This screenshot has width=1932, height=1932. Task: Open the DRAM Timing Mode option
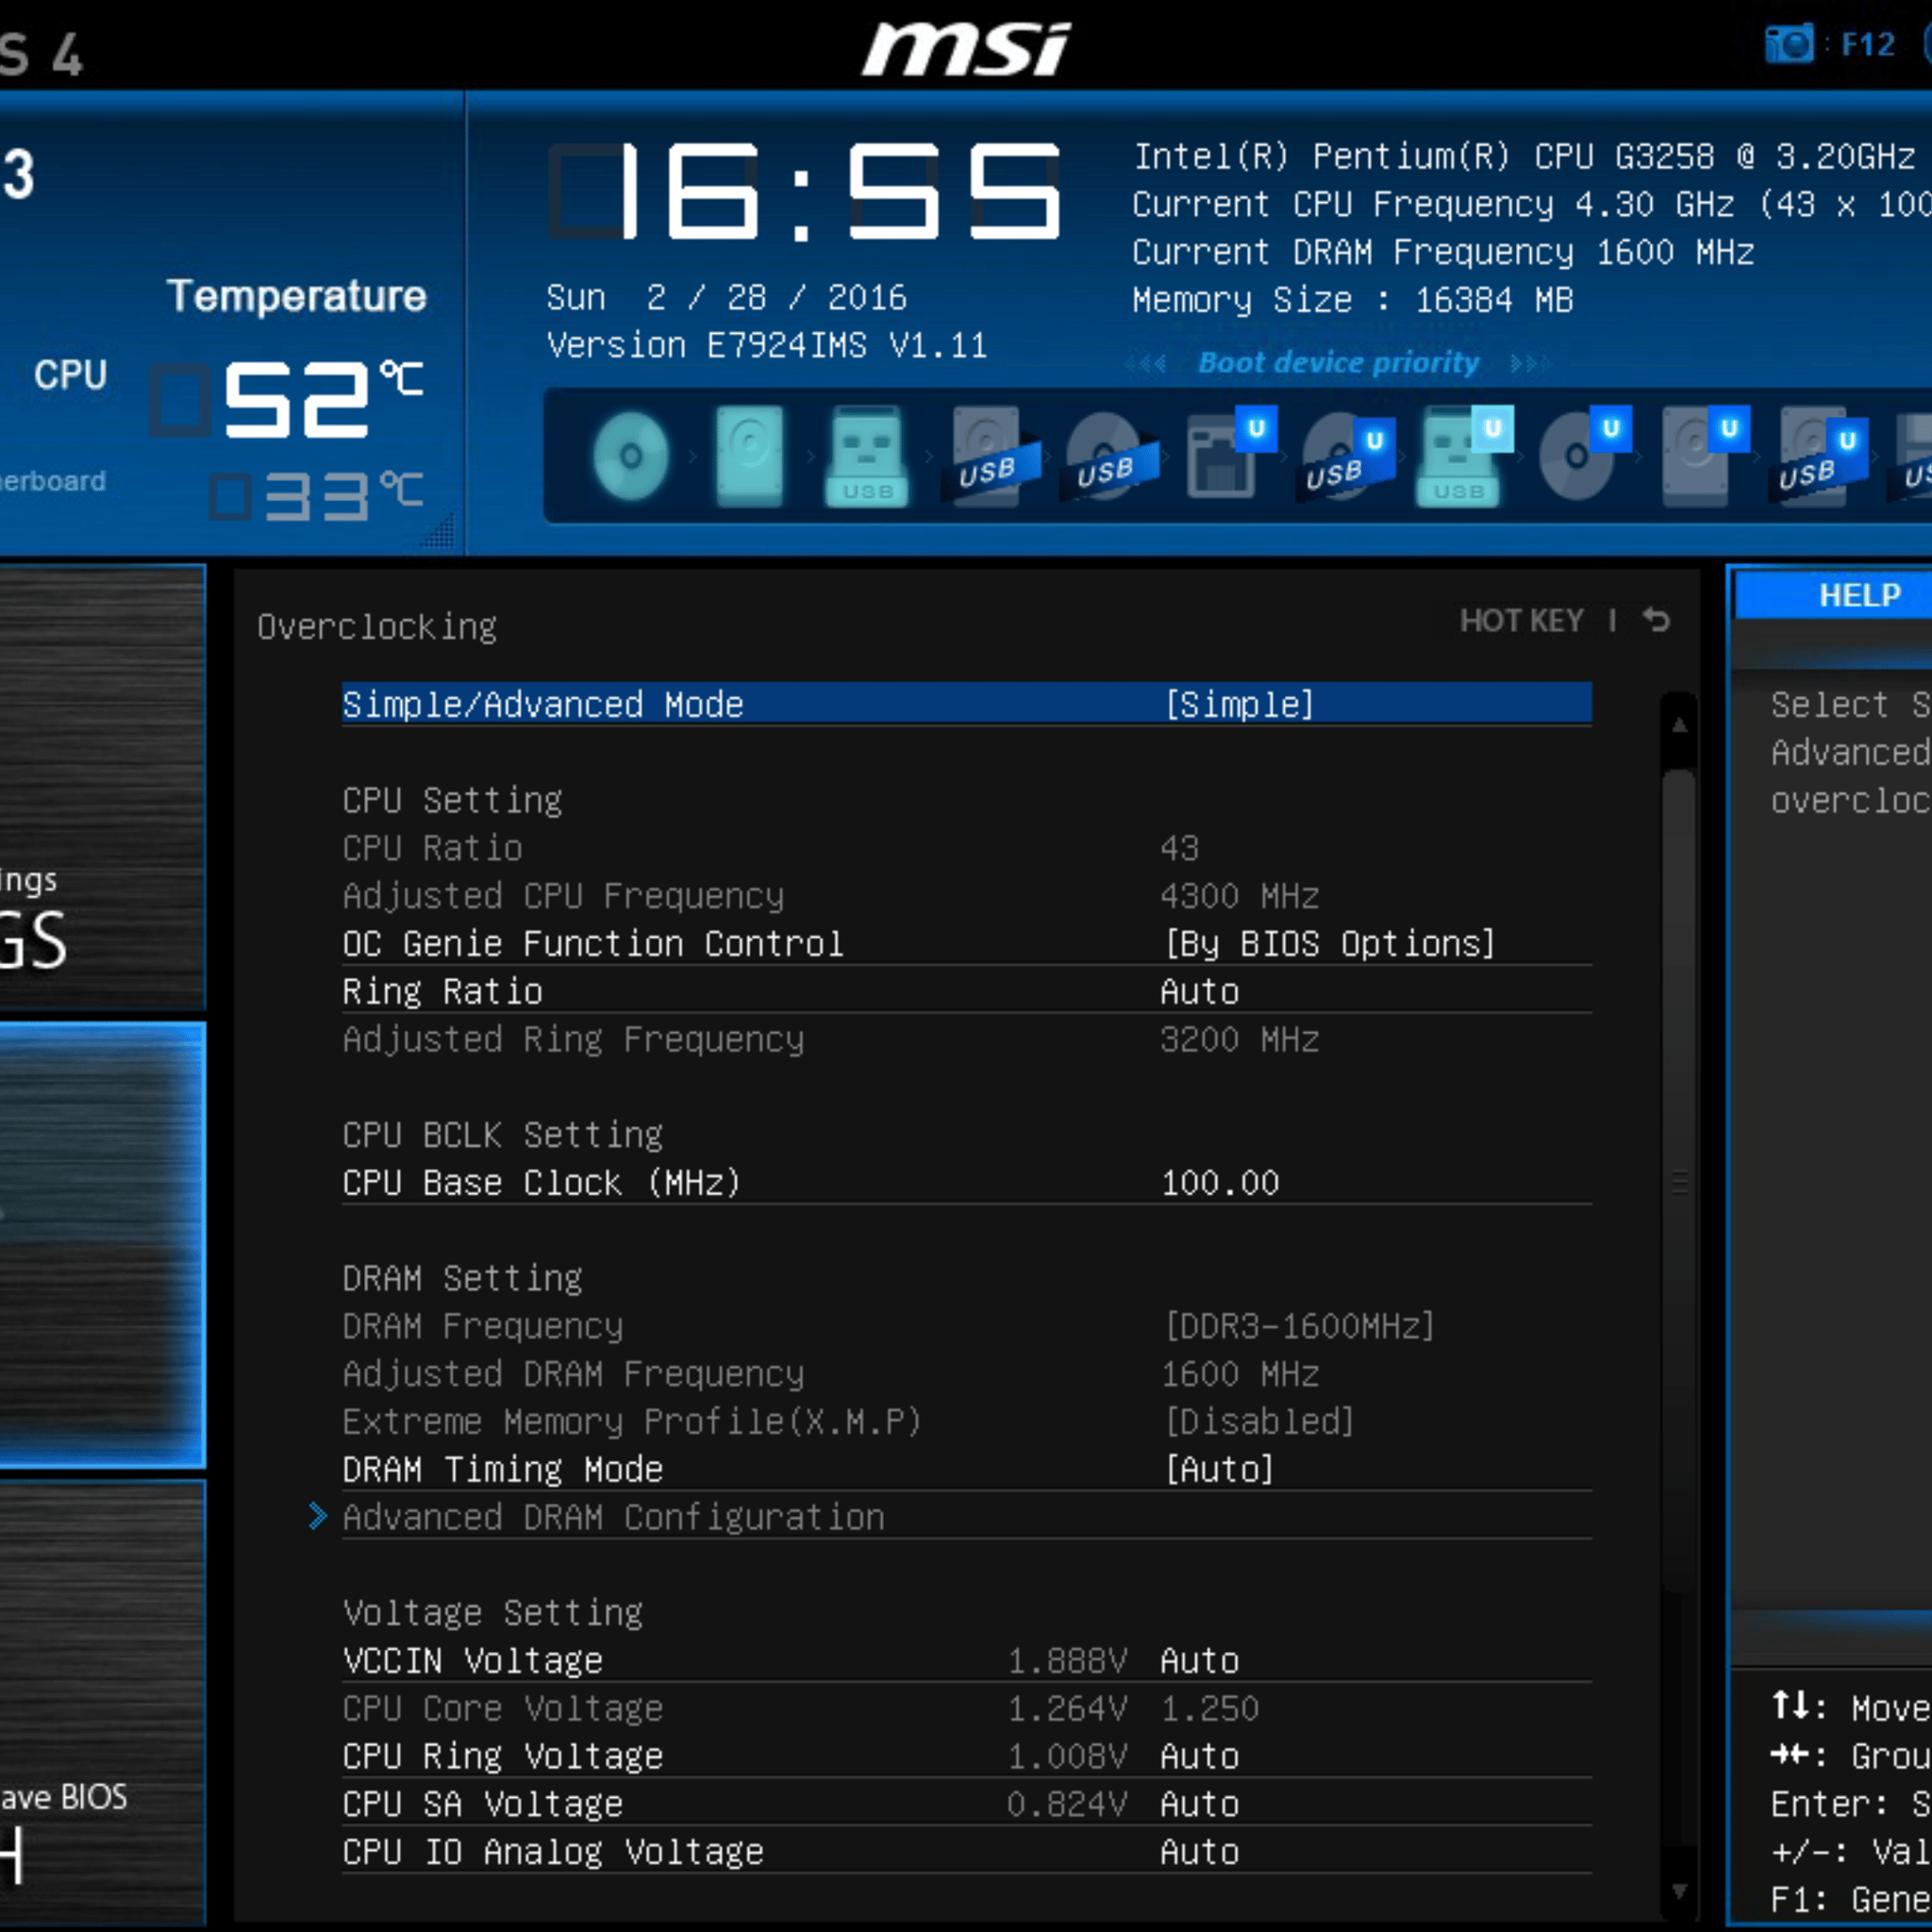966,1469
